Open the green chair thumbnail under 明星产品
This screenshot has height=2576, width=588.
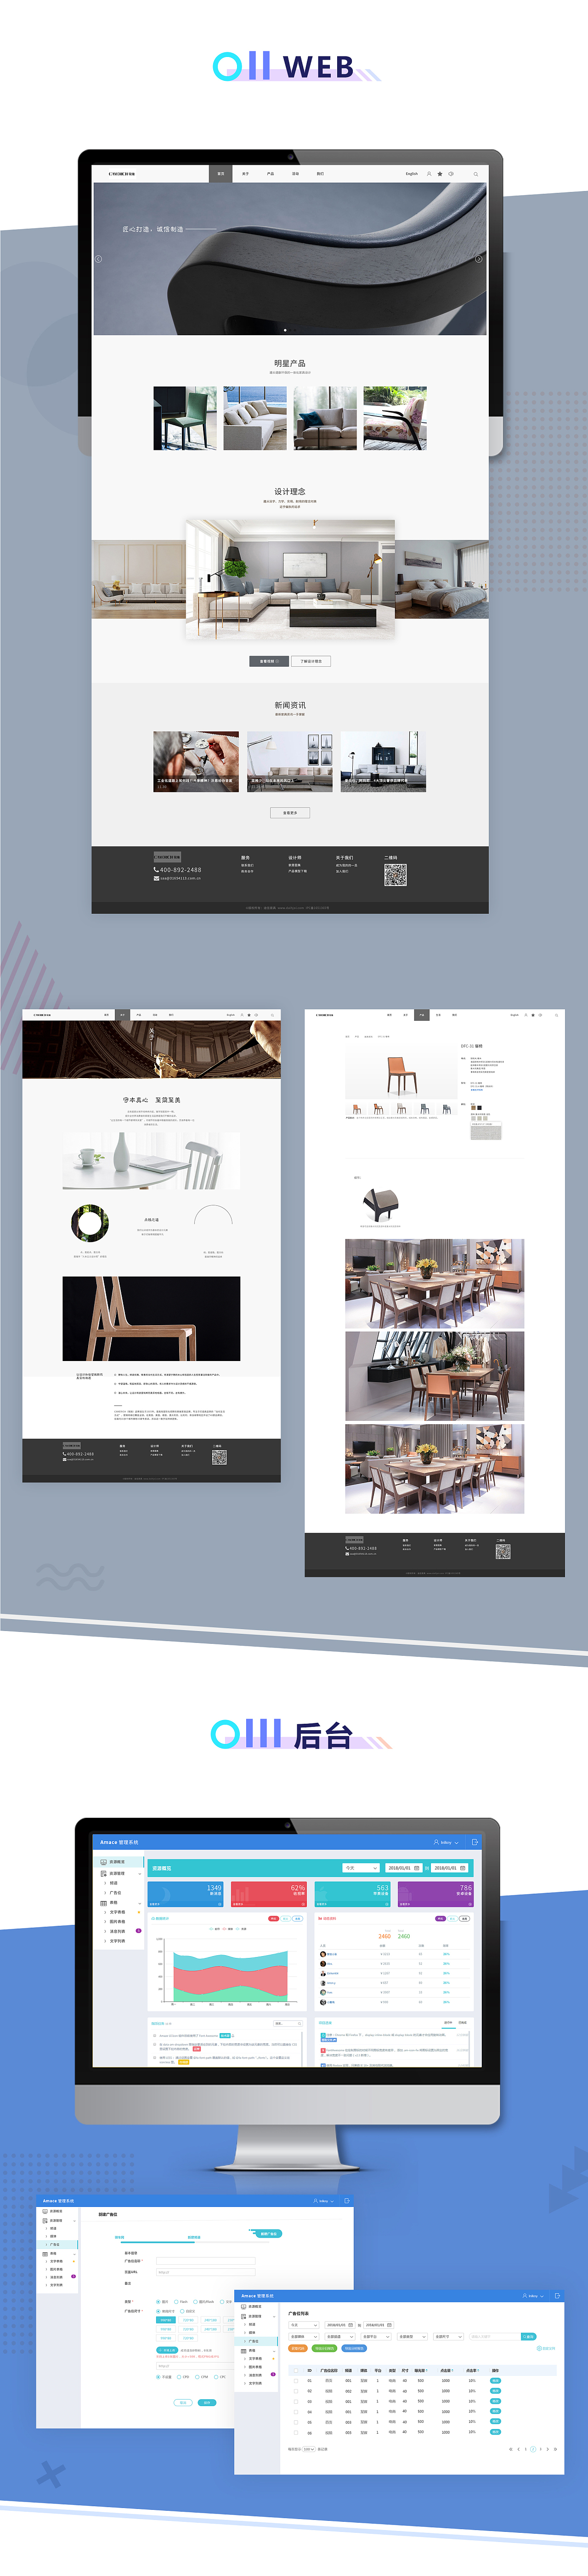point(185,418)
